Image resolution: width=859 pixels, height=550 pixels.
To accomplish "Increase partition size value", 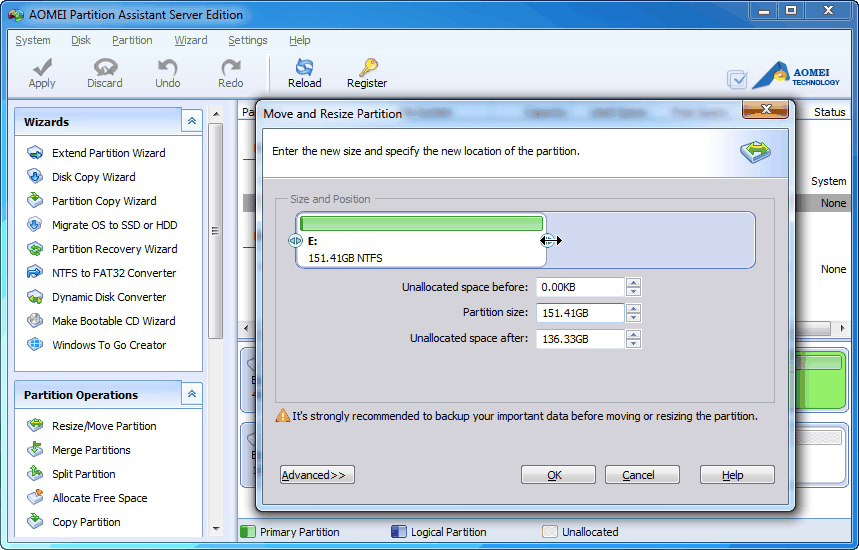I will [x=634, y=308].
